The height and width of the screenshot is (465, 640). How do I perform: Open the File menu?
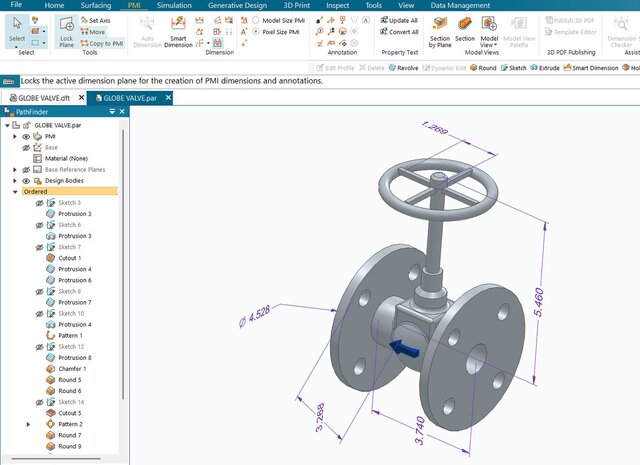[x=16, y=4]
